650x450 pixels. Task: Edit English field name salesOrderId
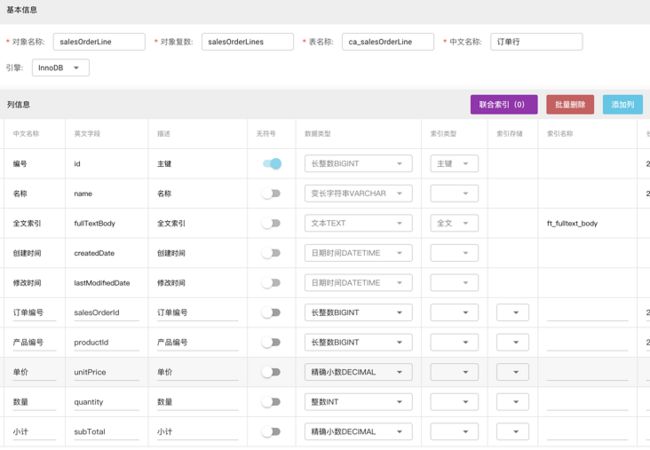(107, 313)
